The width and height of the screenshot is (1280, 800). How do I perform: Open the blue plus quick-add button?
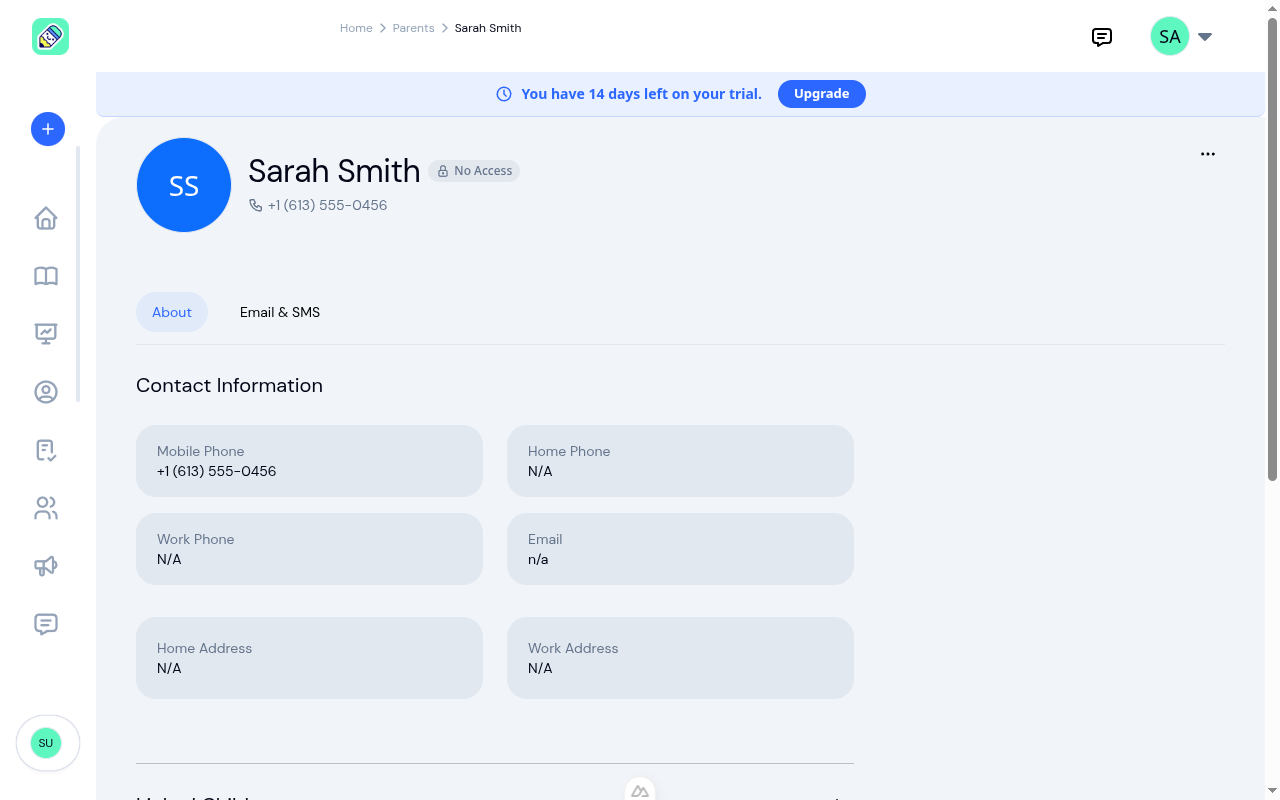(x=48, y=129)
